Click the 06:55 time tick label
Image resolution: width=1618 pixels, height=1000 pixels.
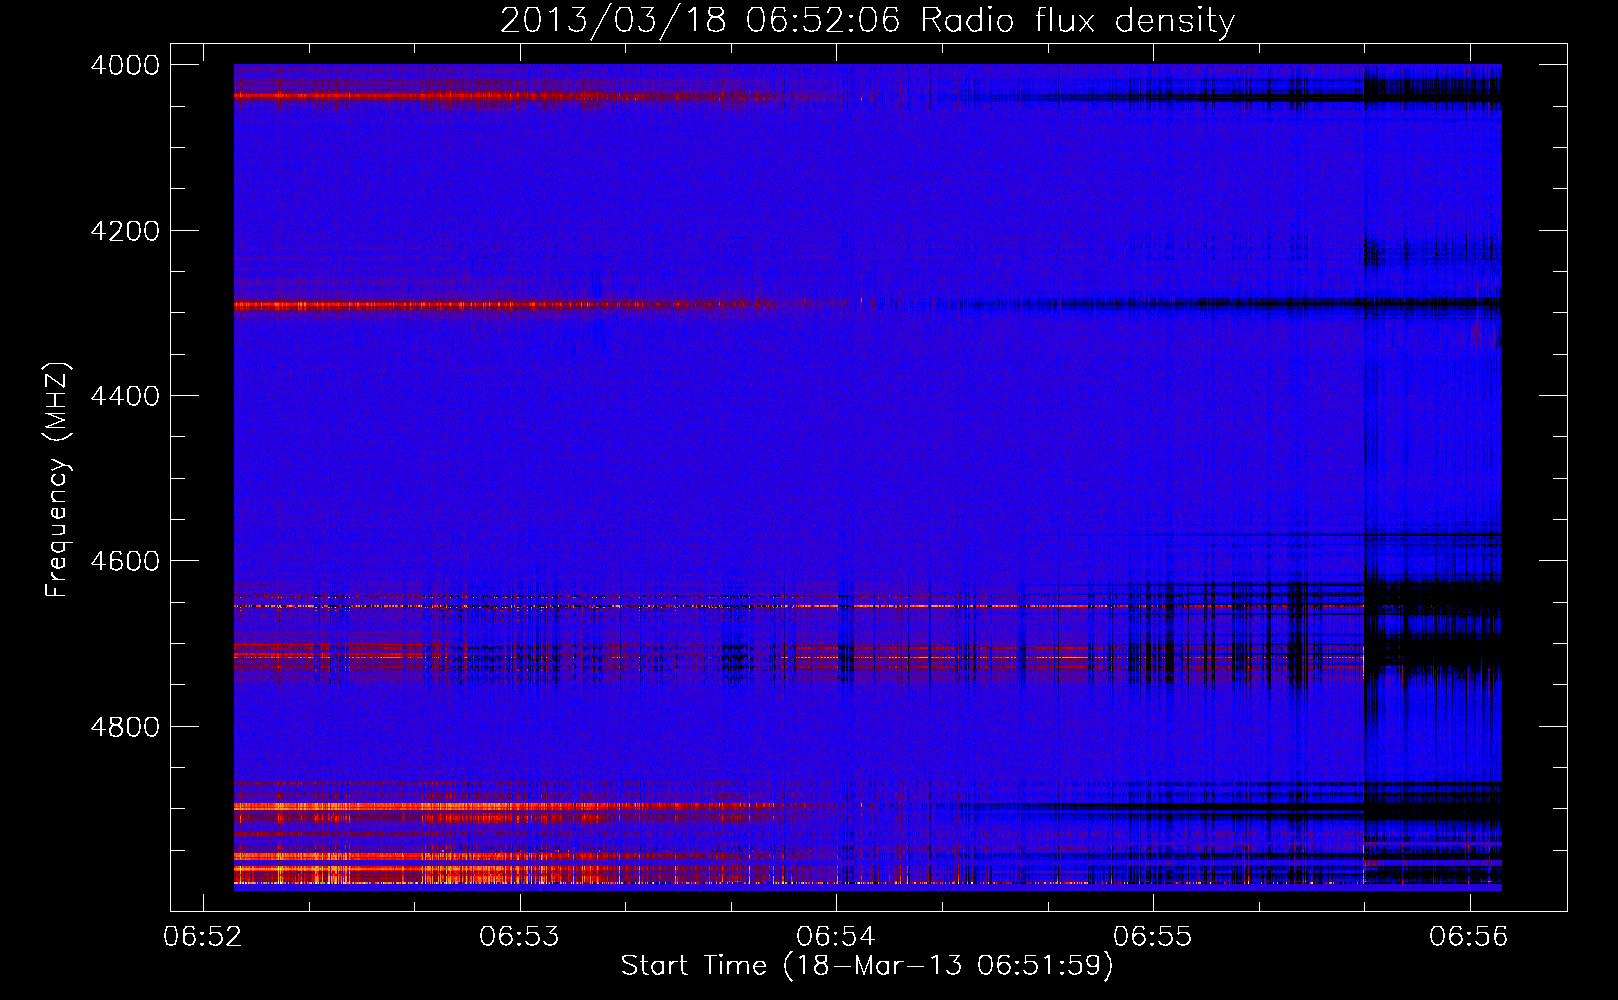[1153, 936]
